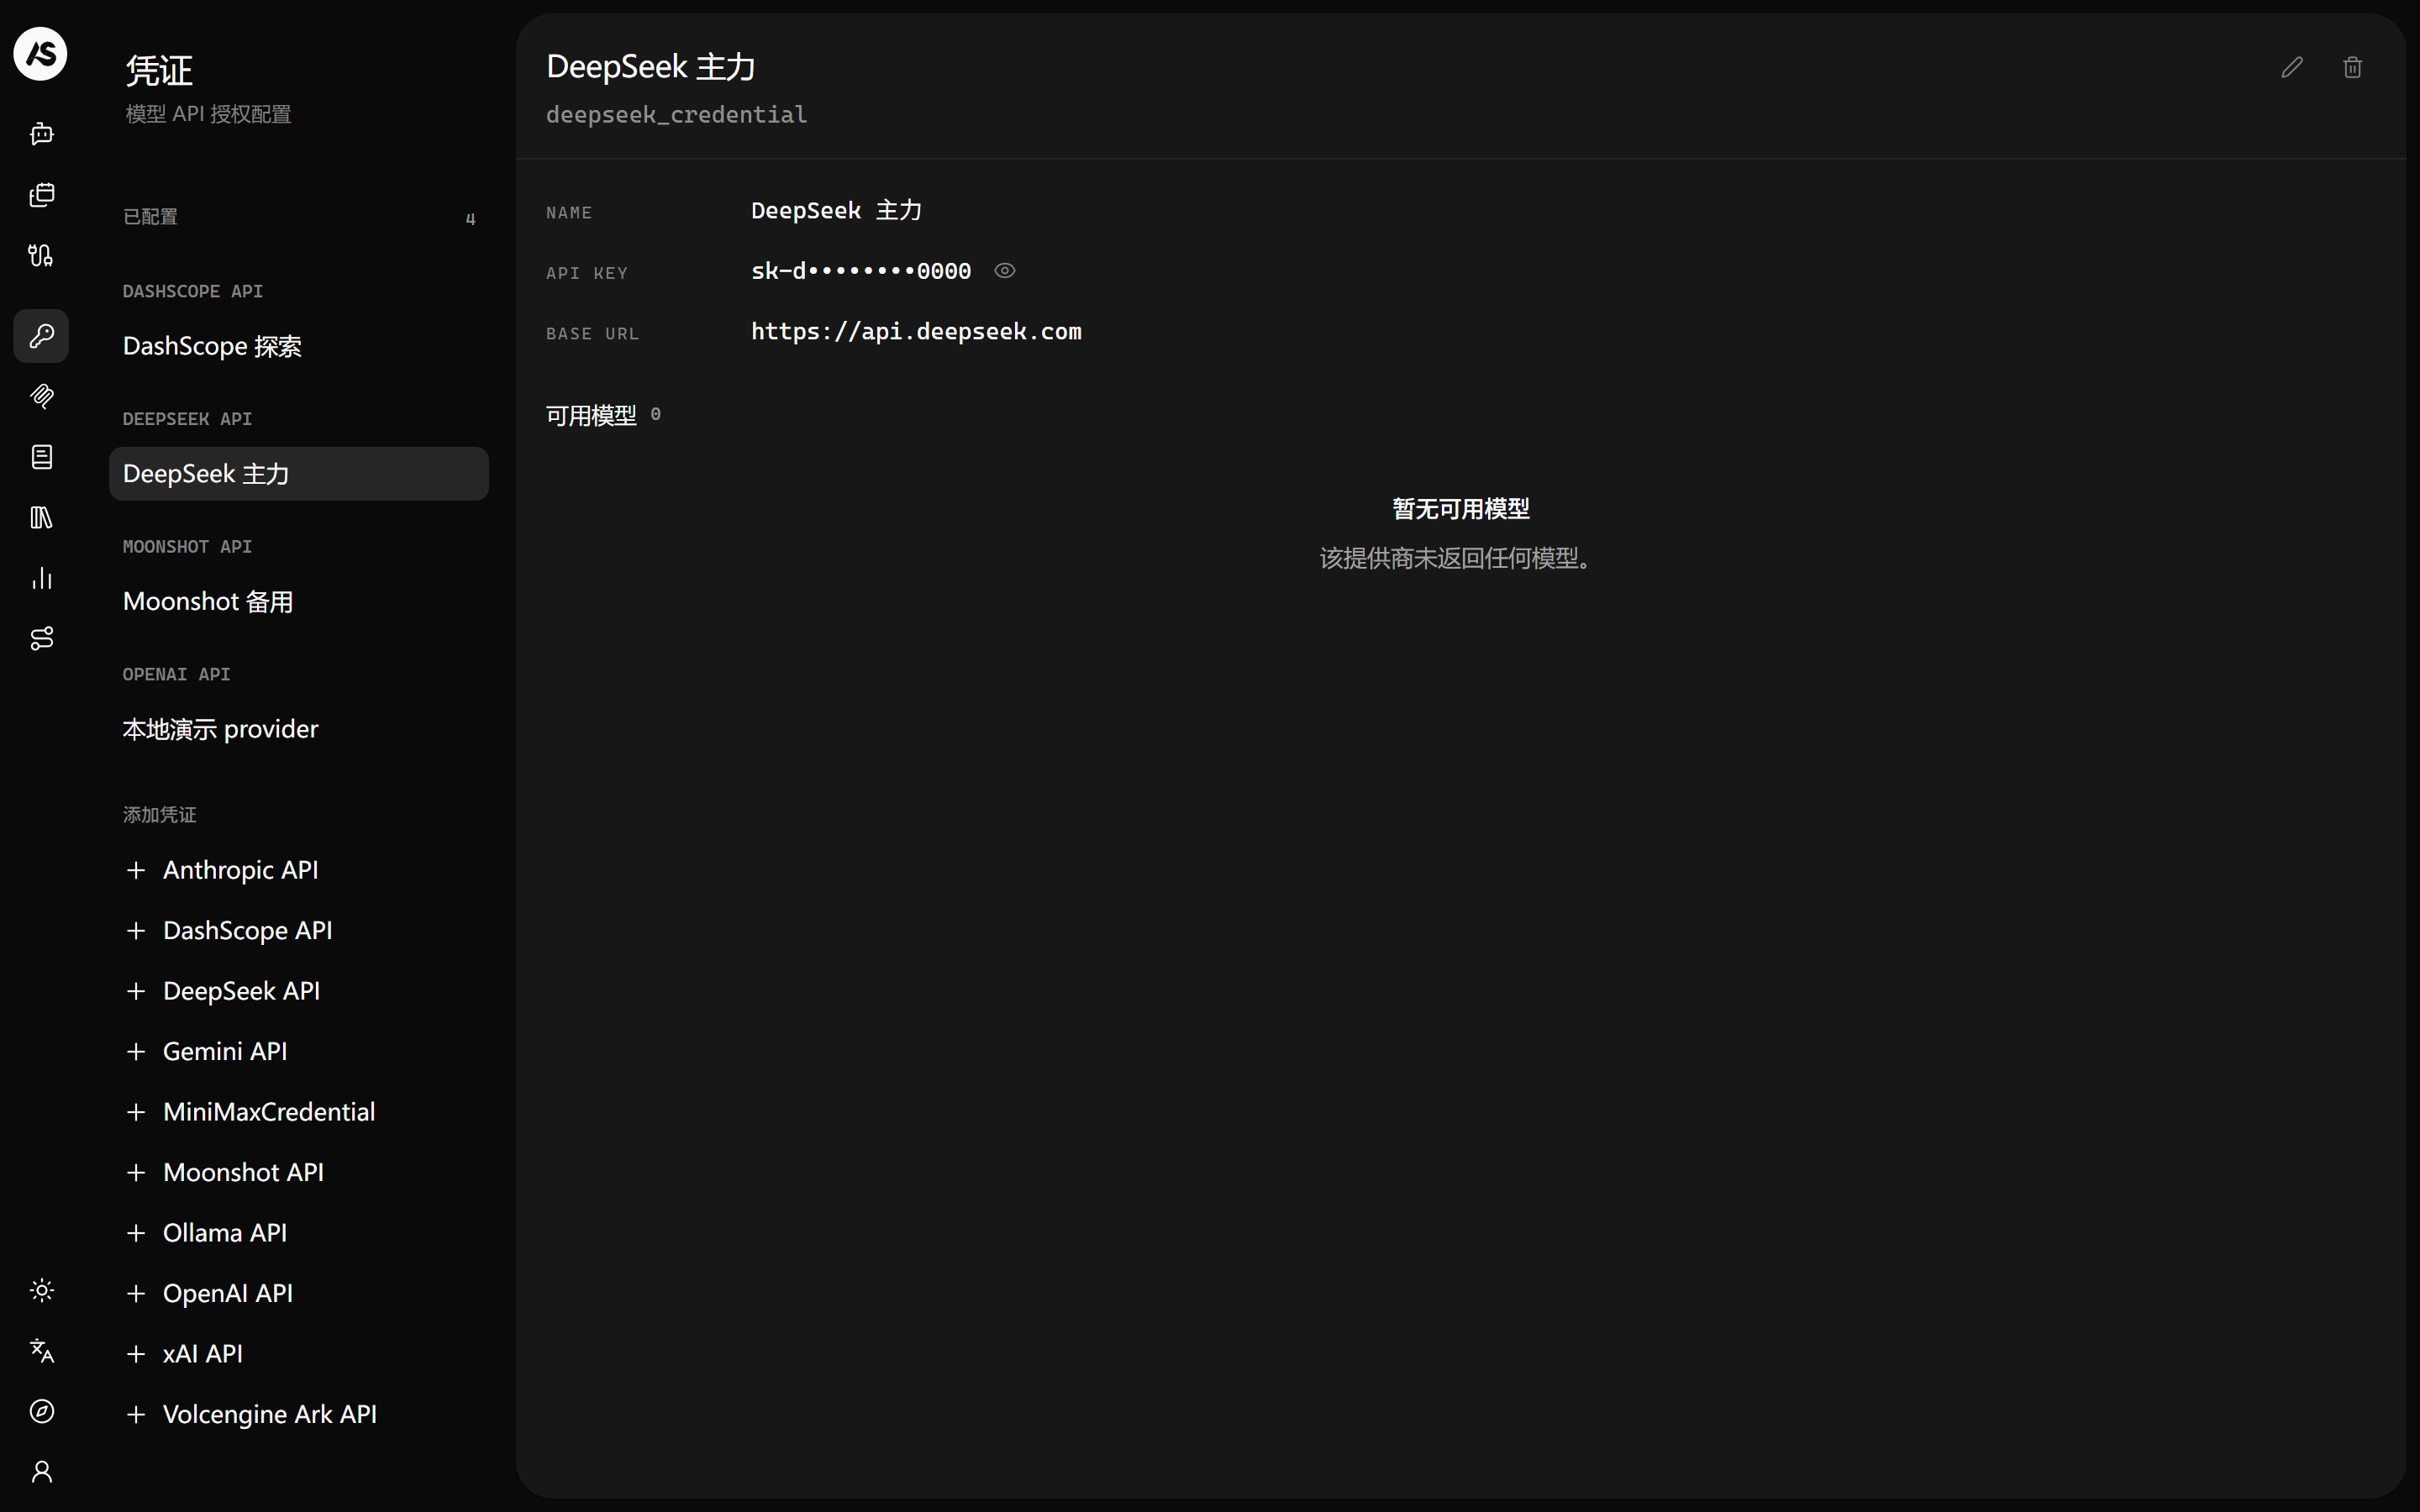Toggle the sun light theme icon
Screen dimensions: 2420x1512
pyautogui.click(x=41, y=1291)
